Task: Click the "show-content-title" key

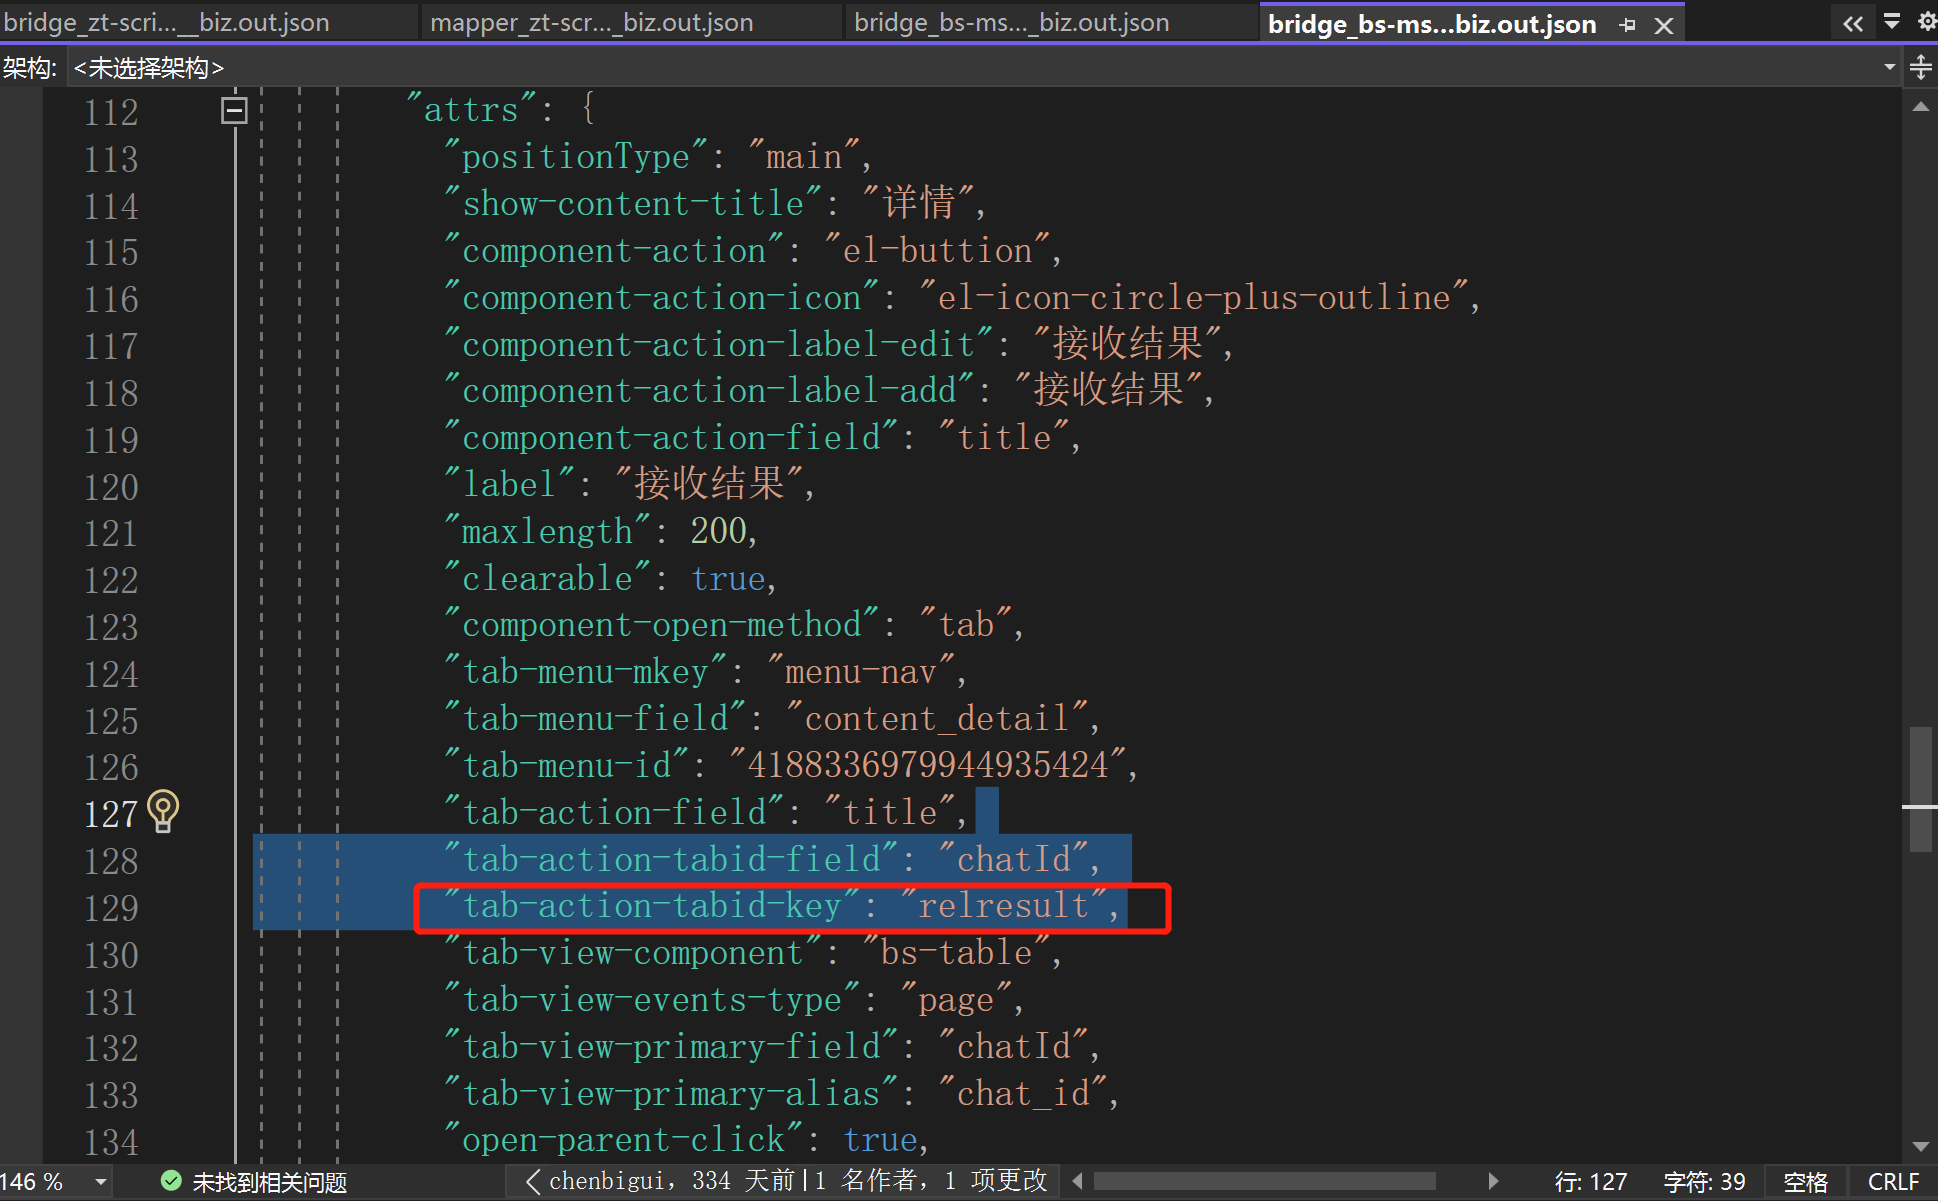Action: pos(633,203)
